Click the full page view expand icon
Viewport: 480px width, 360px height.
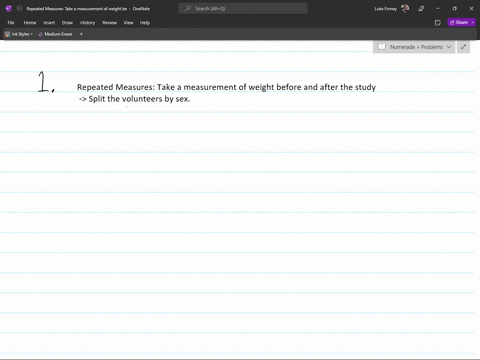pos(463,47)
